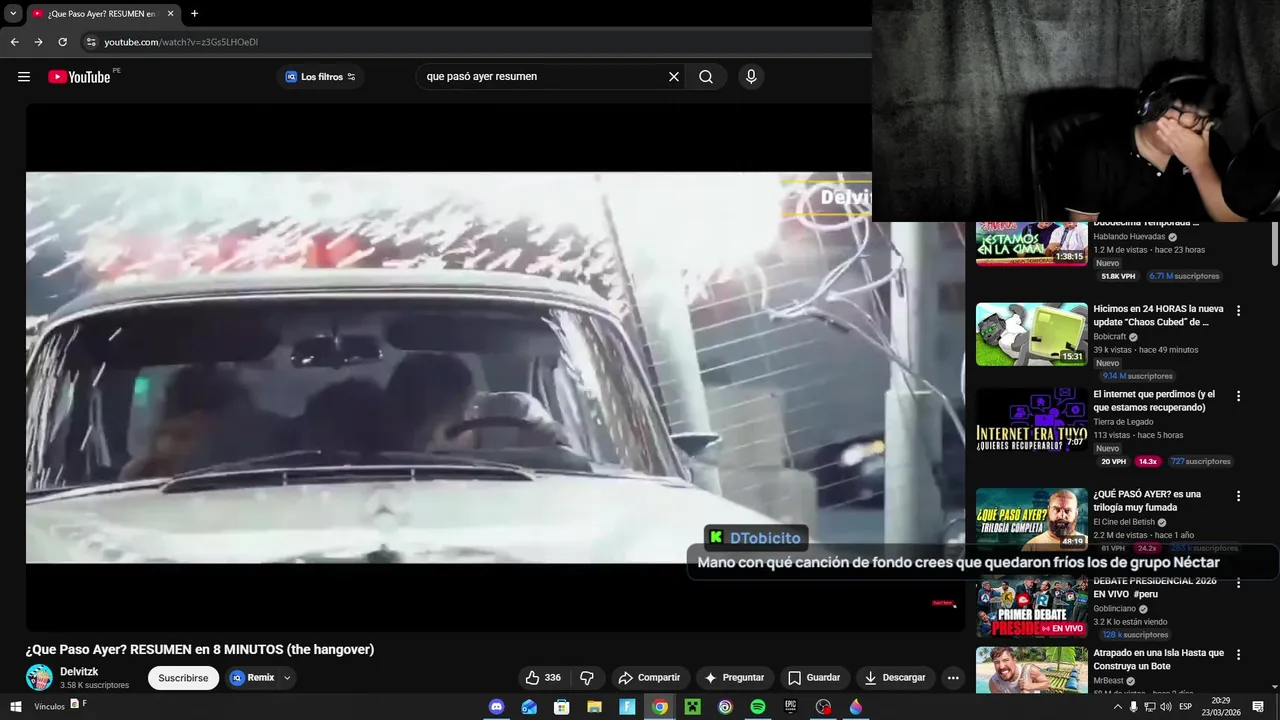Reload the current page
Image resolution: width=1280 pixels, height=720 pixels.
[62, 42]
